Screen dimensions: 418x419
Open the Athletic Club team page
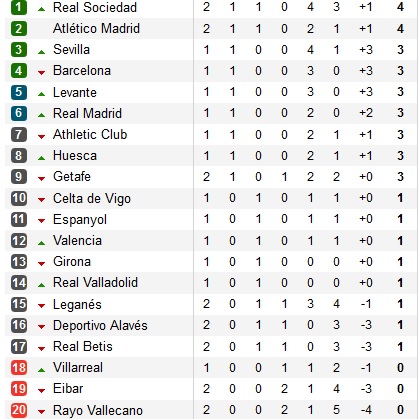click(x=90, y=134)
